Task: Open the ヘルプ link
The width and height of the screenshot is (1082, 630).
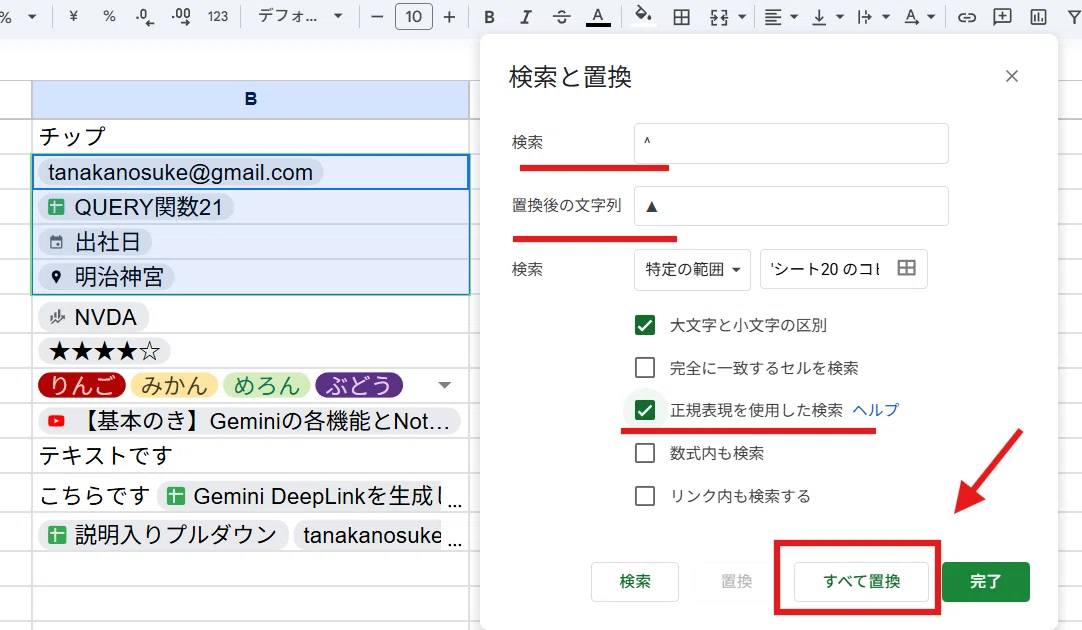Action: 876,411
